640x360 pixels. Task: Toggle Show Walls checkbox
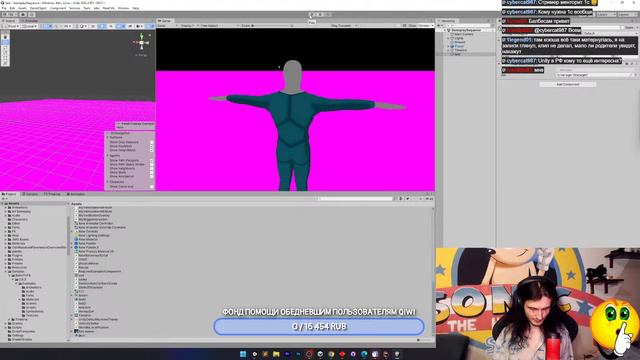point(152,172)
